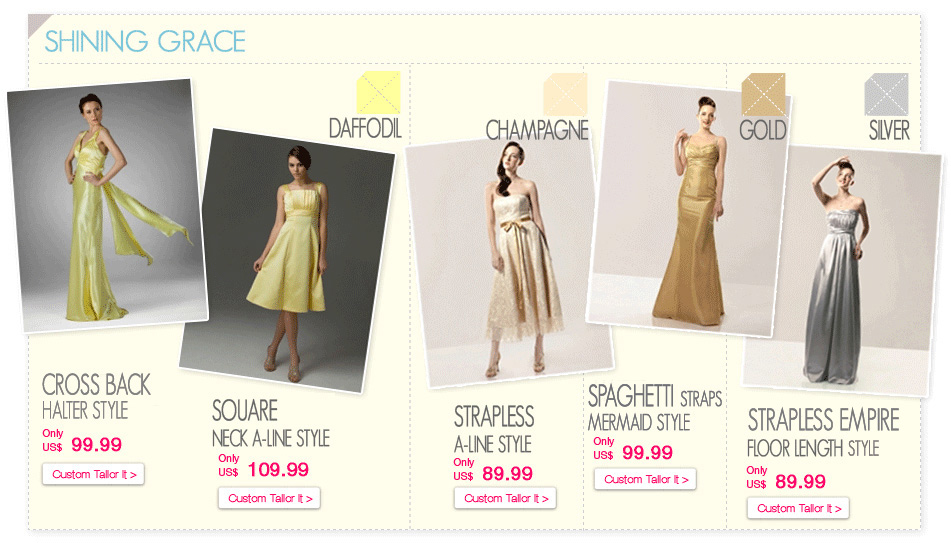This screenshot has height=543, width=951.
Task: Click the Daffodil yellow color swatch
Action: (378, 93)
